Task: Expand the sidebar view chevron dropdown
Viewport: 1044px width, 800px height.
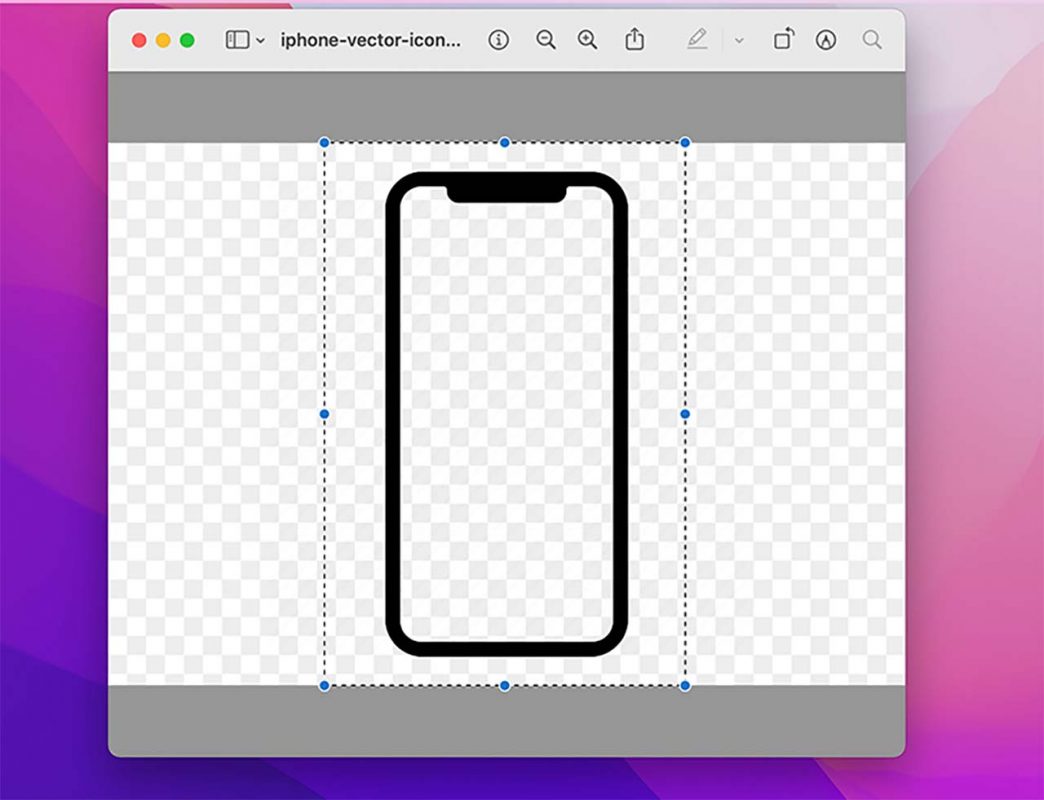Action: pos(261,41)
